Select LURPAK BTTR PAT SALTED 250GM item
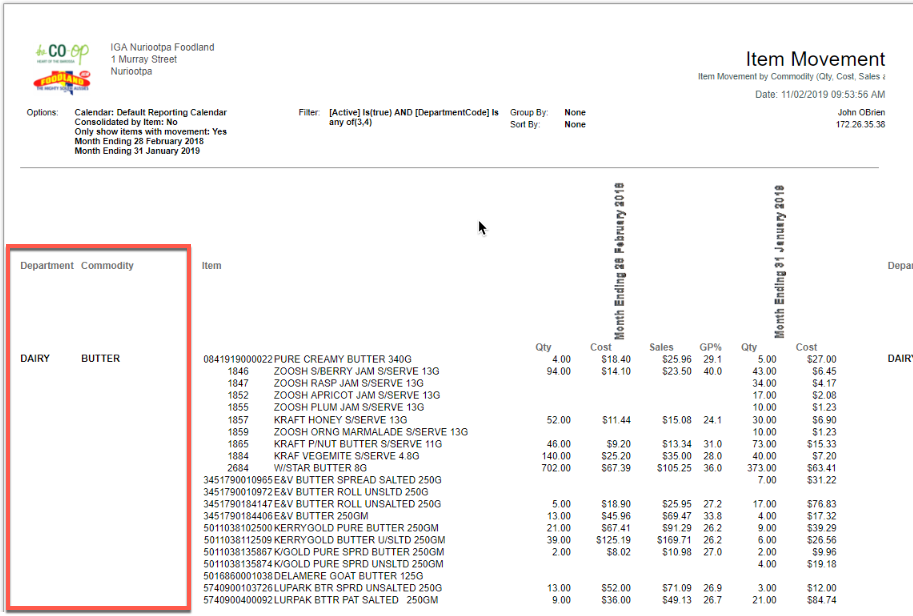Screen dimensions: 913x616 (356, 600)
